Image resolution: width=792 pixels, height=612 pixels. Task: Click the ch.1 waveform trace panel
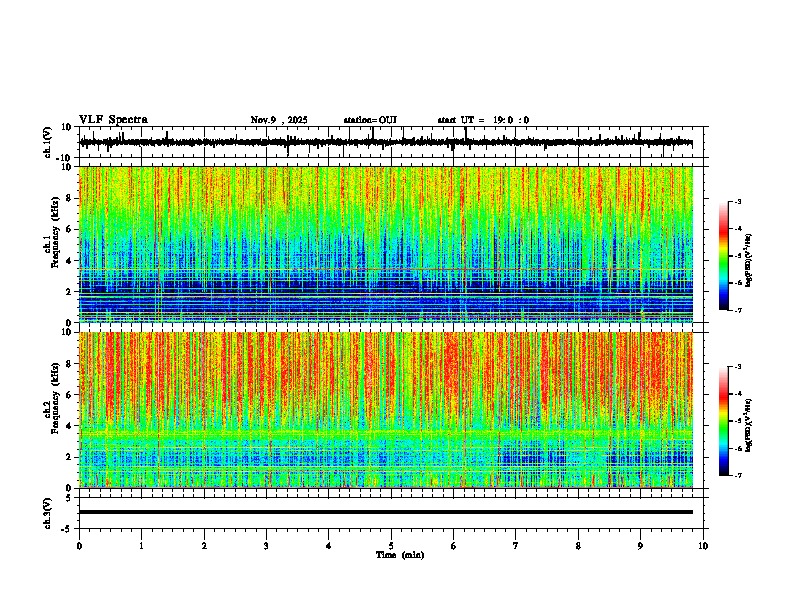click(x=393, y=142)
